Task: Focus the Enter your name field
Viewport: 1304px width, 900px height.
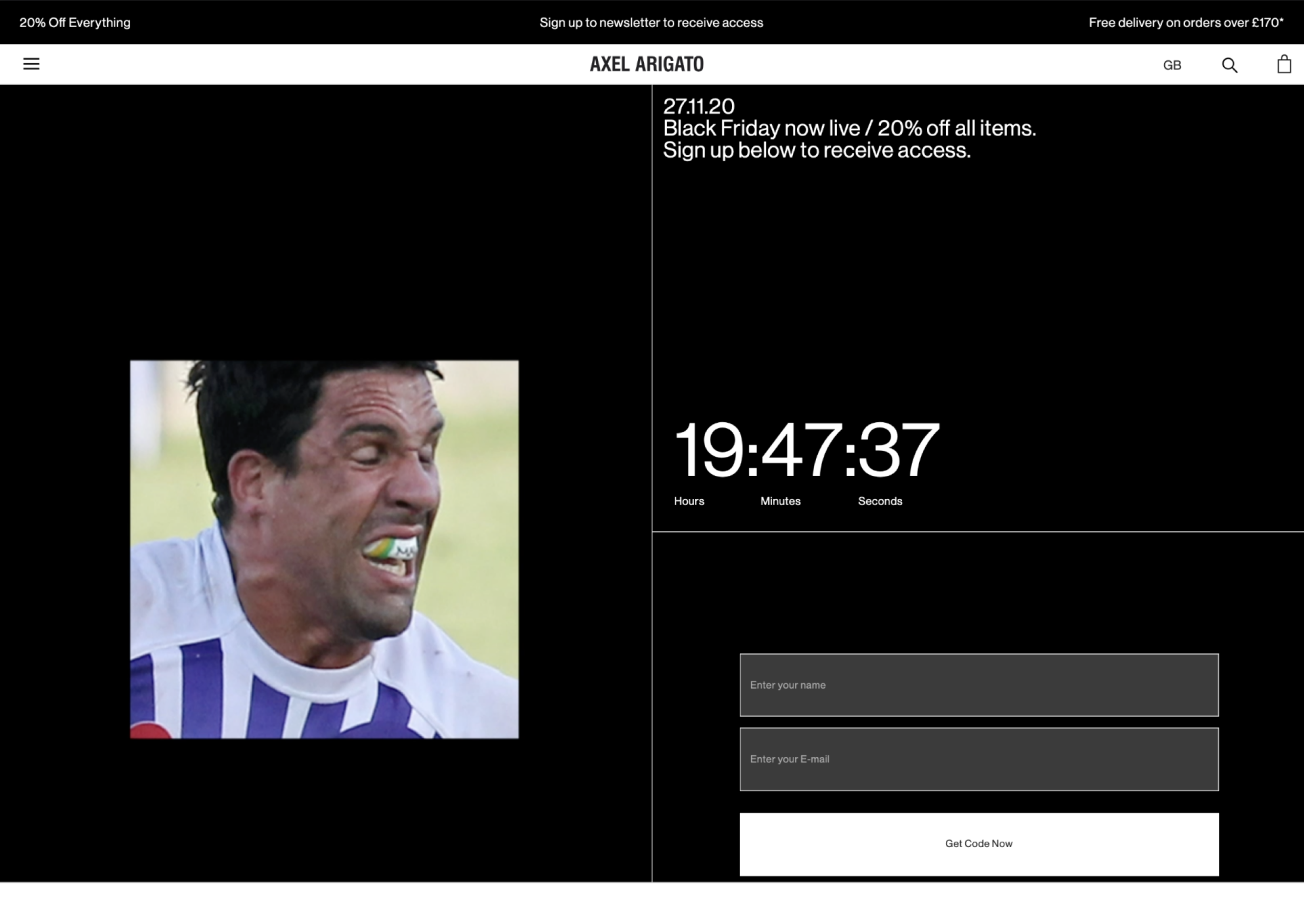Action: coord(979,685)
